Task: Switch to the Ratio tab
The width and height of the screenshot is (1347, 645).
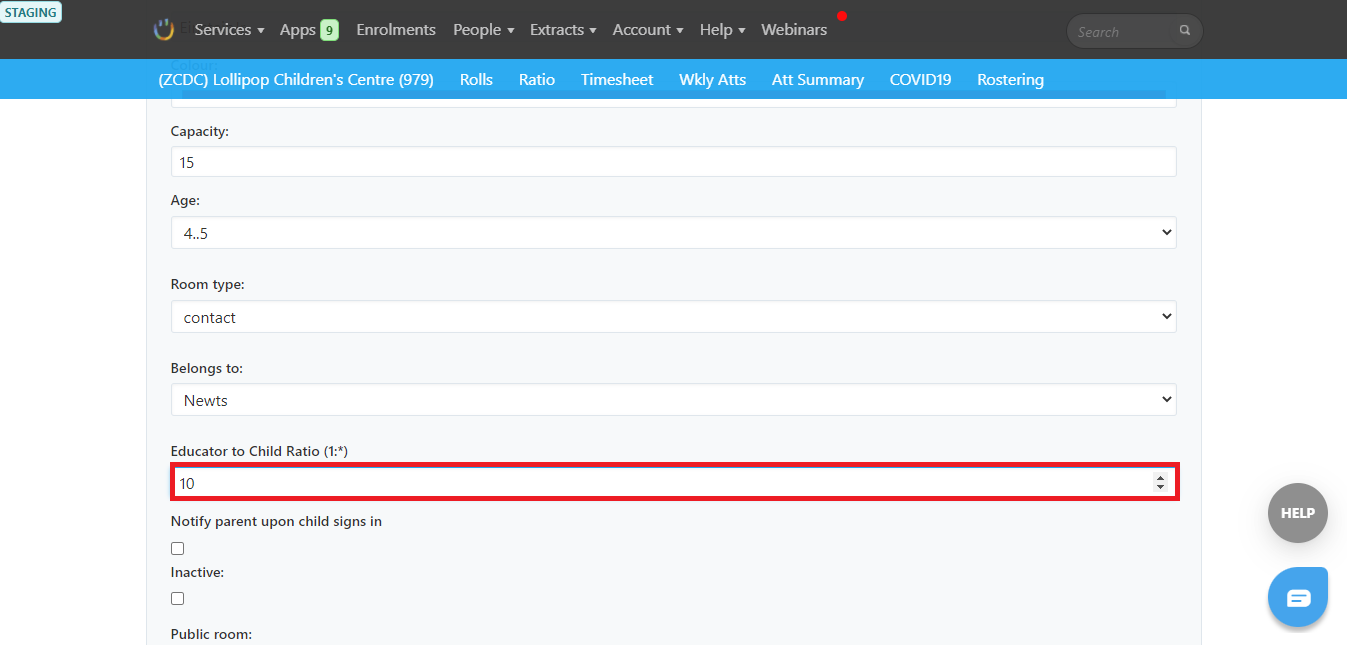Action: pyautogui.click(x=537, y=80)
